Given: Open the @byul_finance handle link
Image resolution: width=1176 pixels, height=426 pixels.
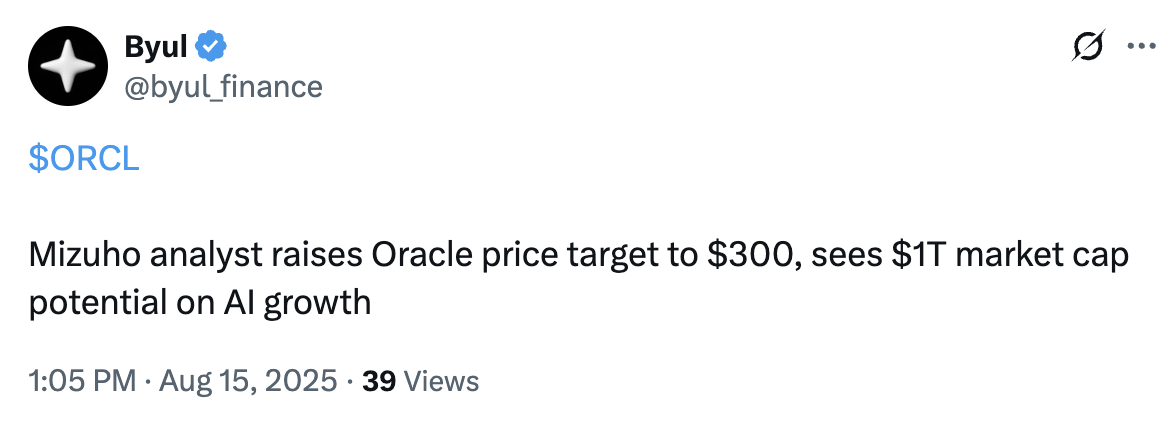Looking at the screenshot, I should (x=223, y=87).
